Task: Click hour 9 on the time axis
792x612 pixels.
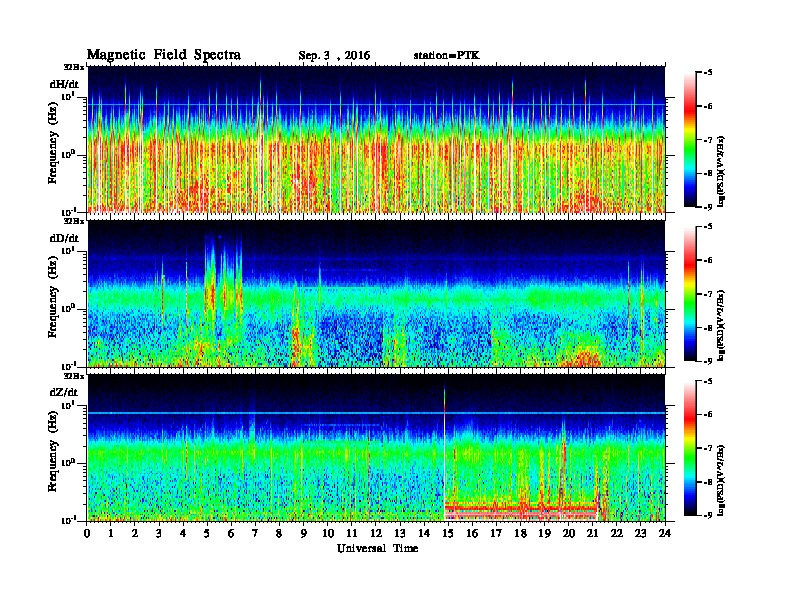Action: coord(304,533)
